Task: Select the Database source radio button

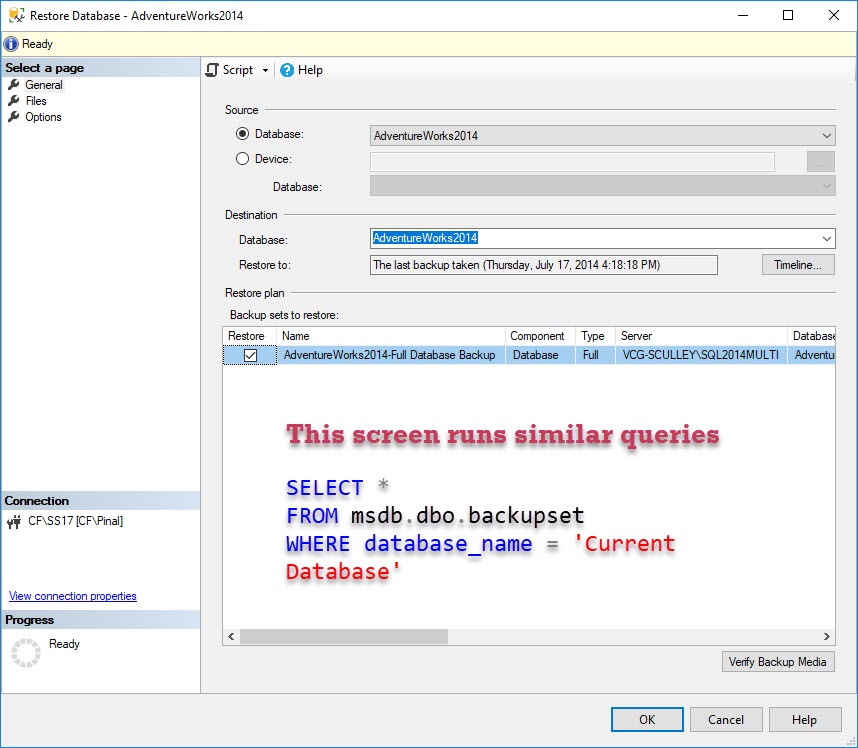Action: [x=241, y=133]
